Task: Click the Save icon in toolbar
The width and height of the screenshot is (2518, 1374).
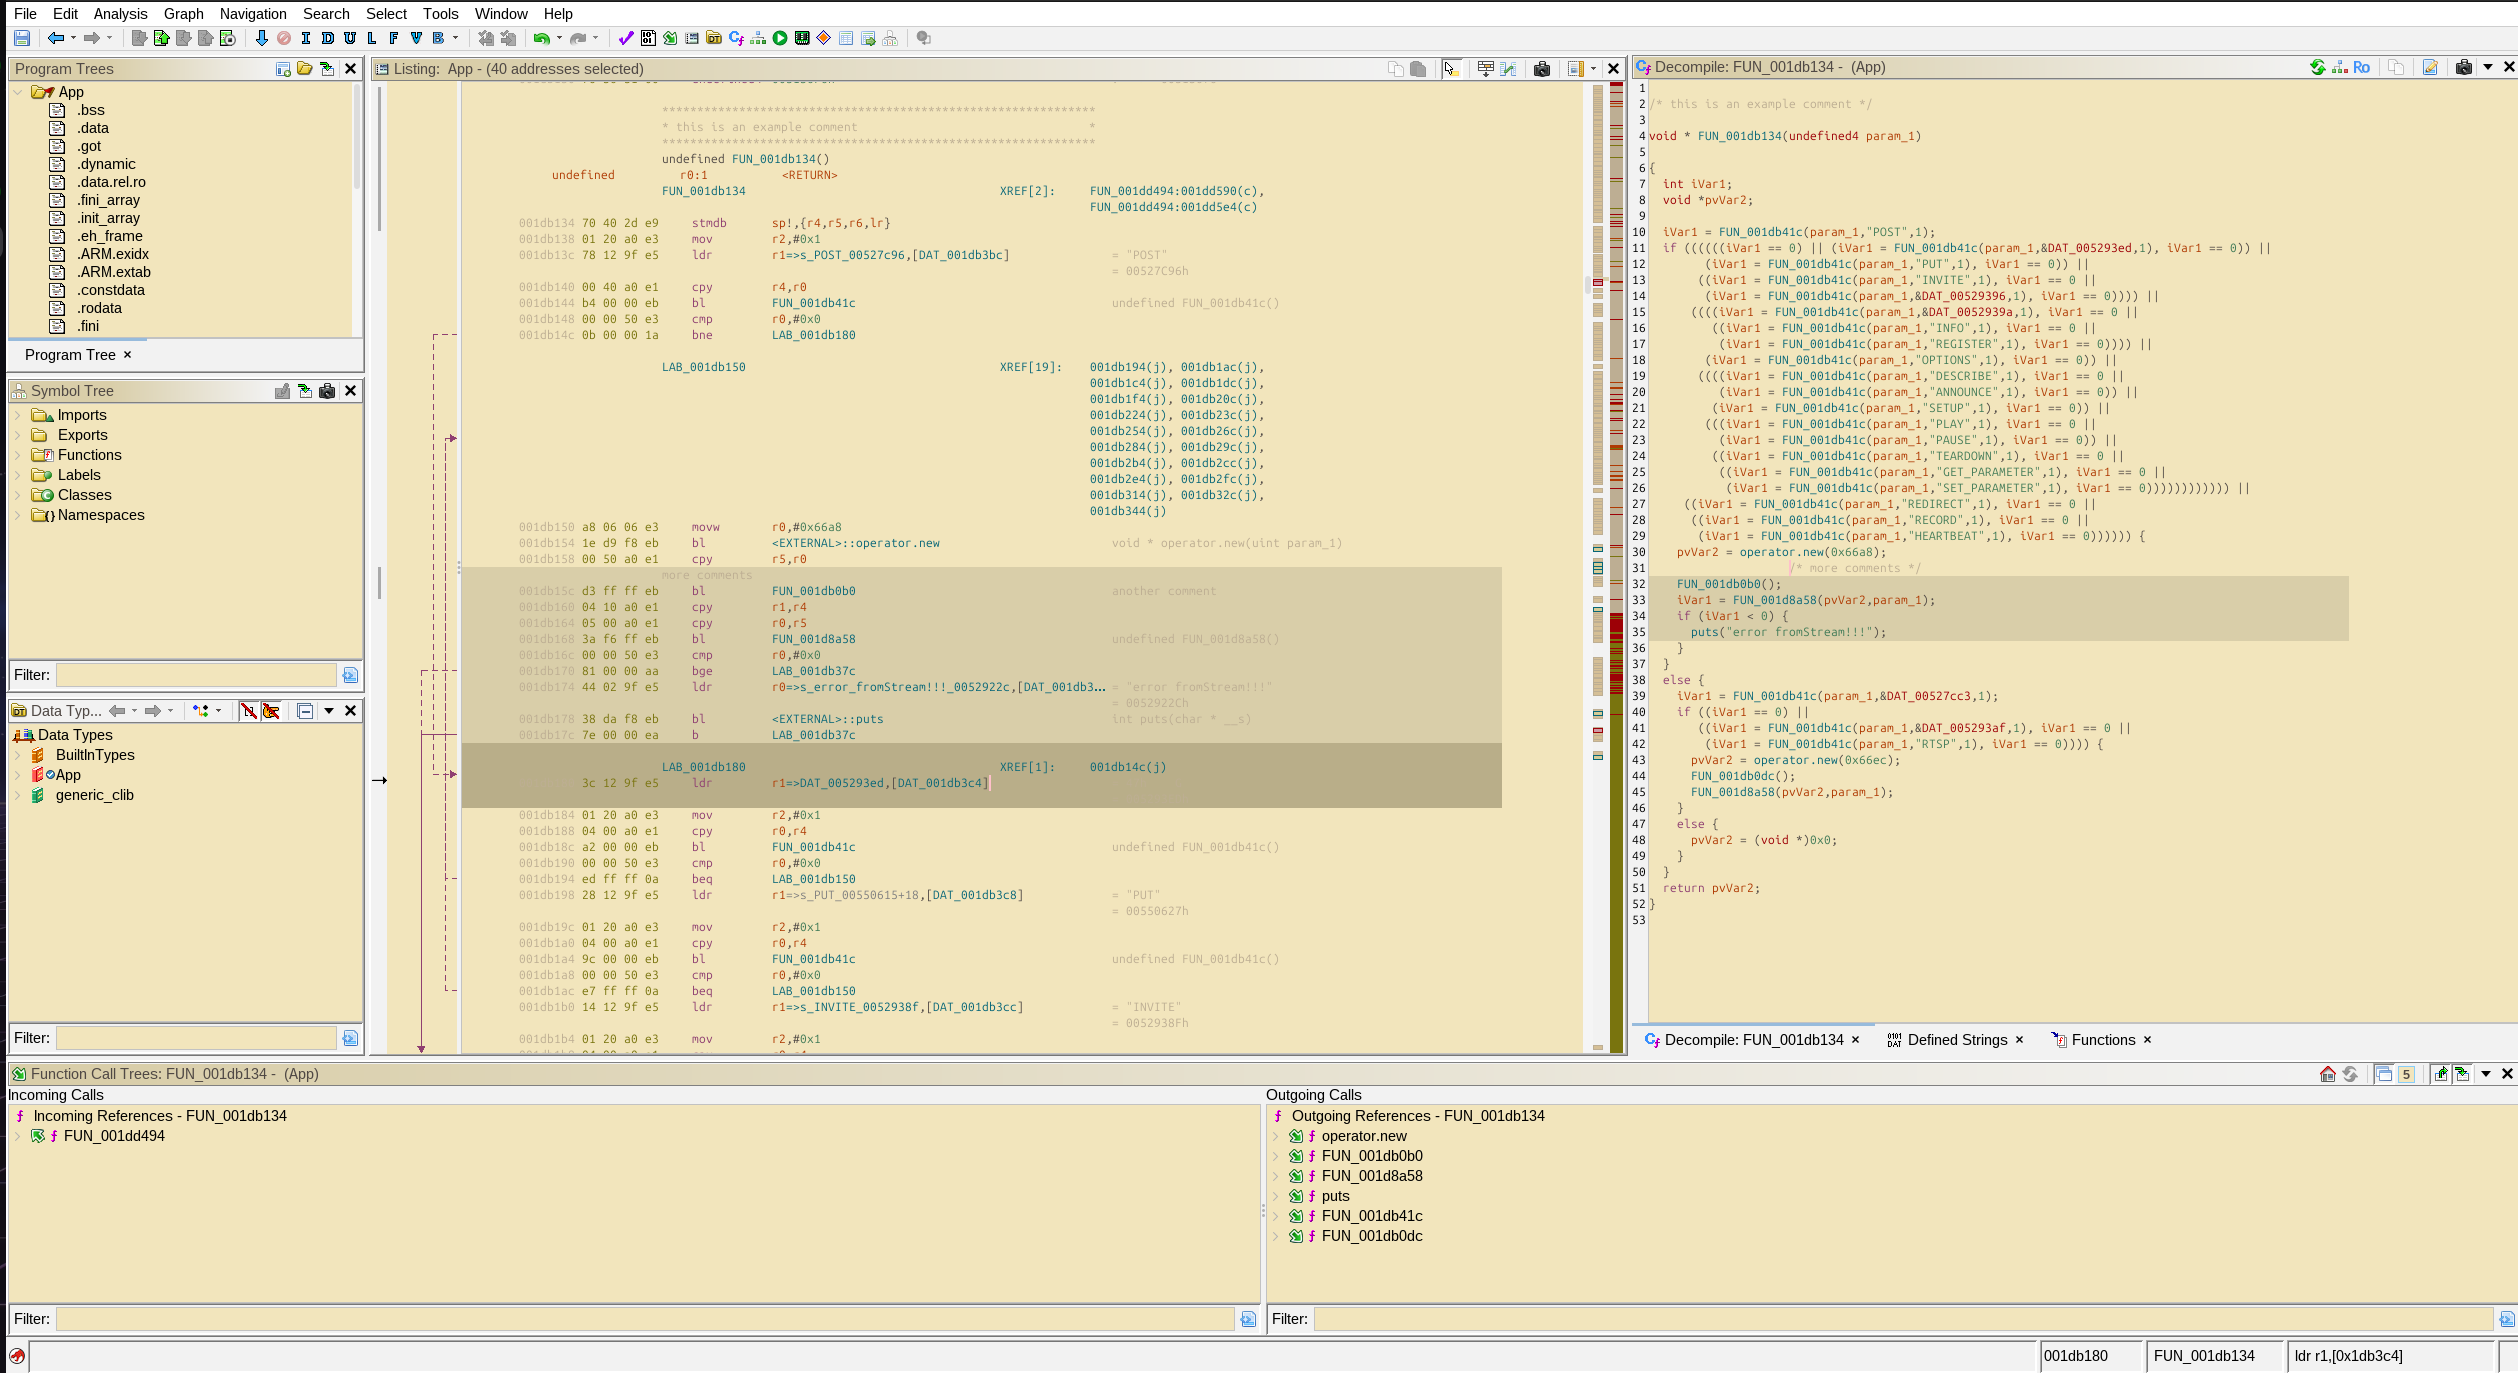Action: click(21, 38)
